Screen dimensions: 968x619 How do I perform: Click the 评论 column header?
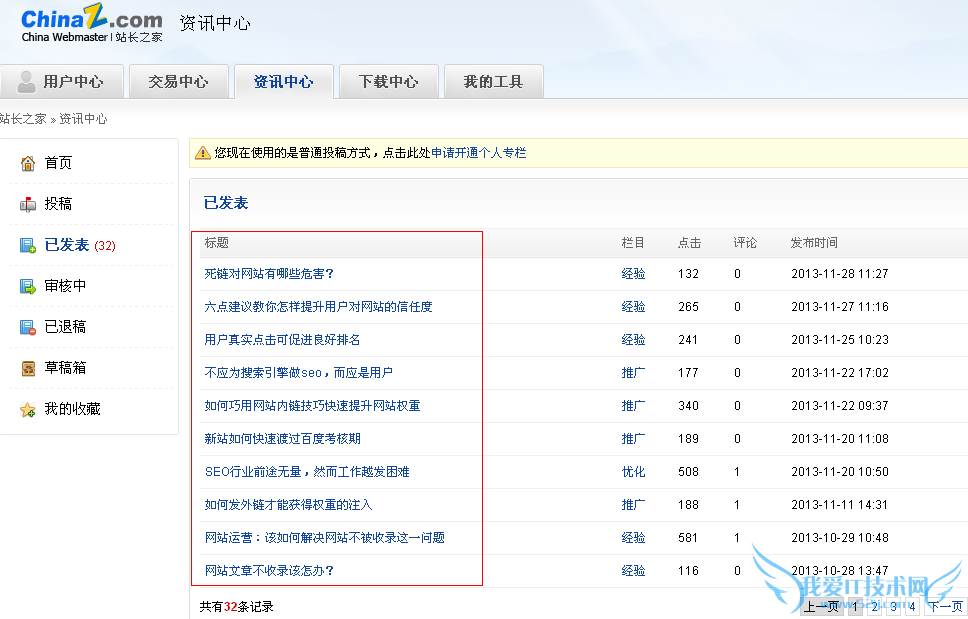[x=745, y=243]
